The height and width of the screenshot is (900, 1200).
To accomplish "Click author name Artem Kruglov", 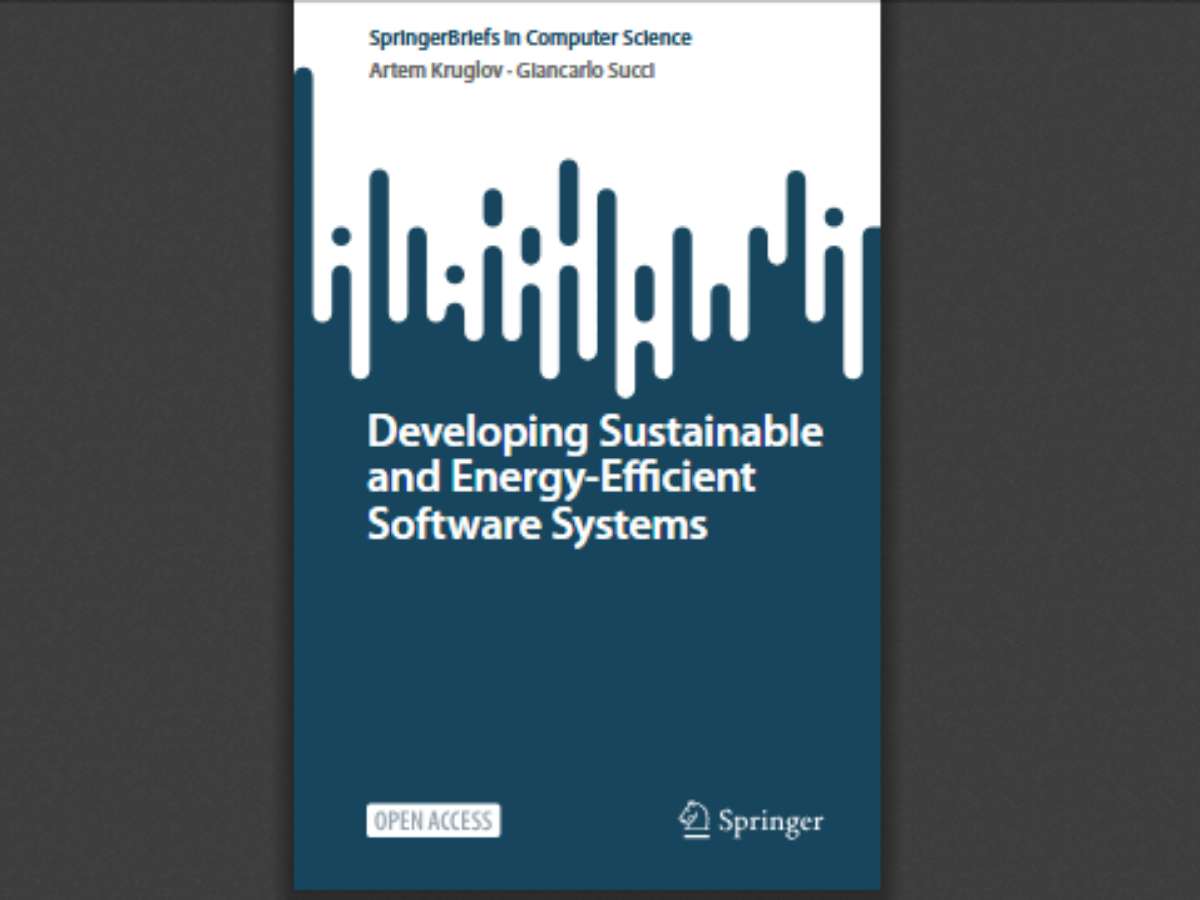I will tap(435, 71).
